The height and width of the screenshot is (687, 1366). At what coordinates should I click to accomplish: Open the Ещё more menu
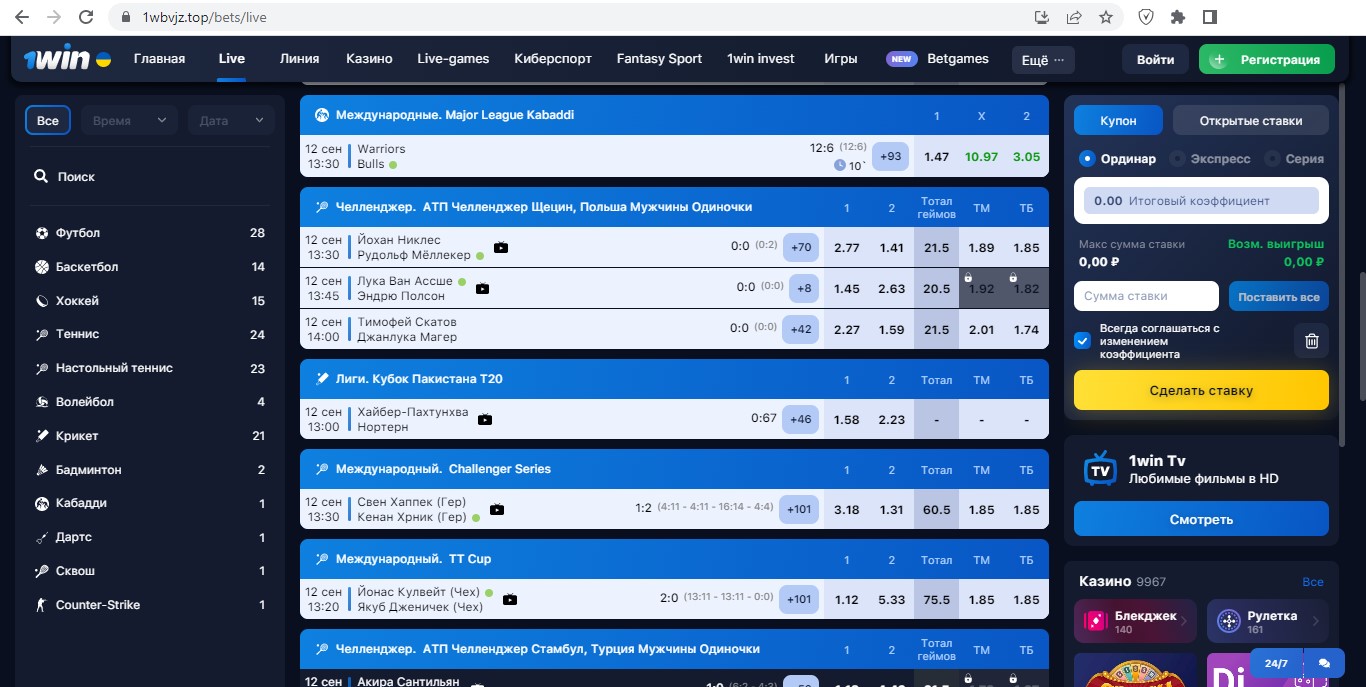1042,60
